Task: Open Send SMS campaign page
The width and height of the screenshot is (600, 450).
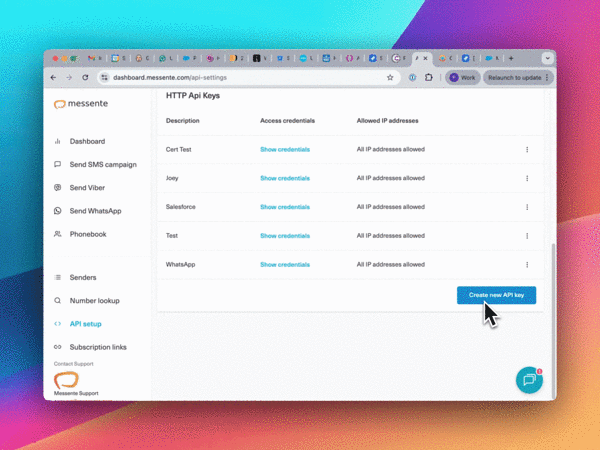Action: pyautogui.click(x=103, y=164)
